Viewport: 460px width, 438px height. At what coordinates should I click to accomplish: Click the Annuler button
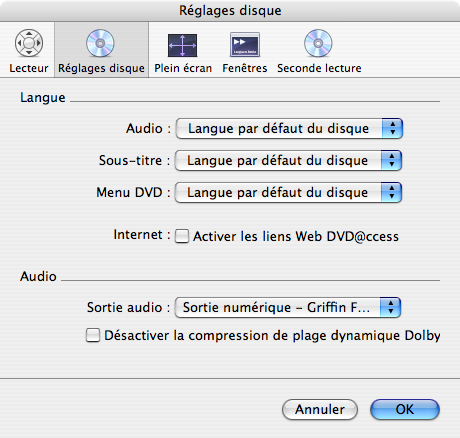click(x=320, y=409)
